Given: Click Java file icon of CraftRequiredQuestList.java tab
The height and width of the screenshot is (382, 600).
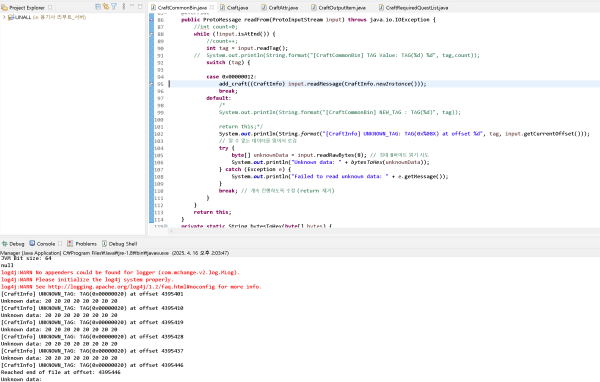Looking at the screenshot, I should [x=382, y=7].
